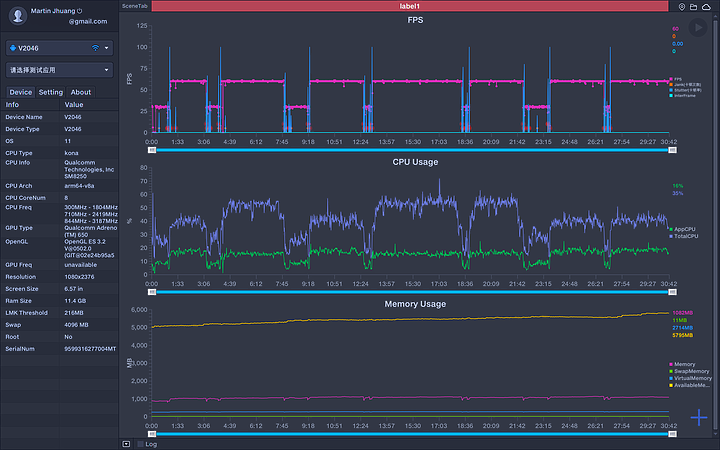Select the Root No value
720x450 pixels.
click(x=68, y=337)
